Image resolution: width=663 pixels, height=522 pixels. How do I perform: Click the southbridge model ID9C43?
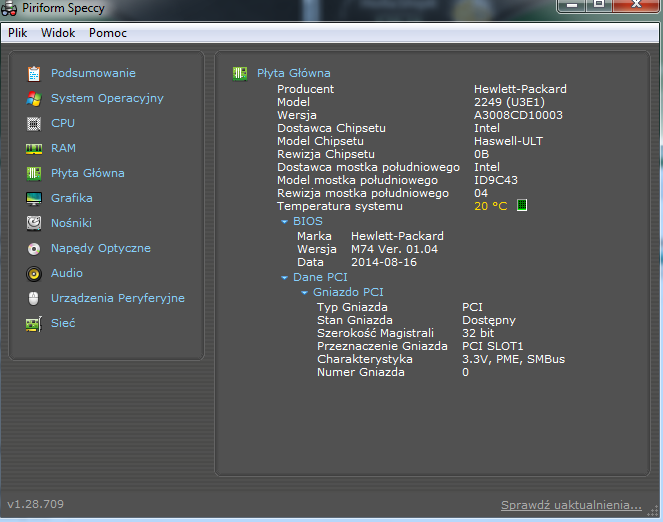pos(496,180)
